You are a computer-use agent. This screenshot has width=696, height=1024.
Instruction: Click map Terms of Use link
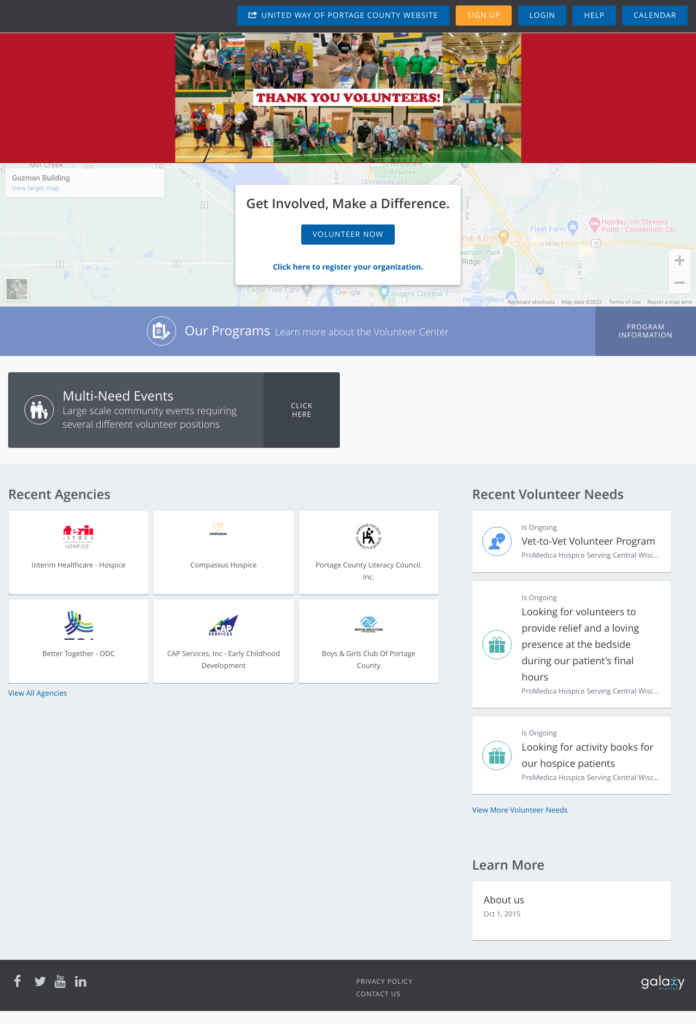coord(624,302)
